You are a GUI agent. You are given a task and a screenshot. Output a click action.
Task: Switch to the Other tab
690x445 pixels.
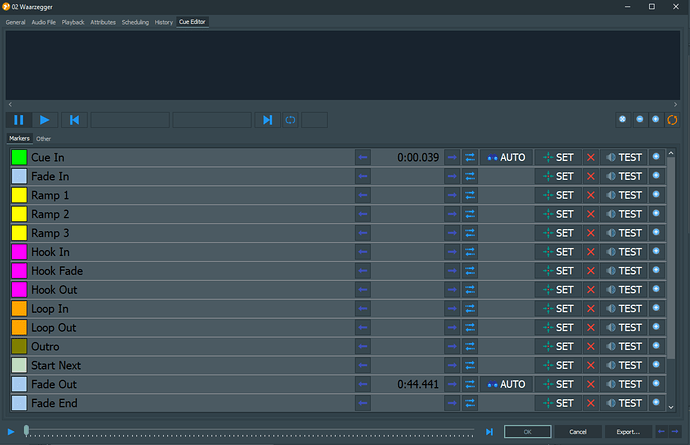point(44,139)
